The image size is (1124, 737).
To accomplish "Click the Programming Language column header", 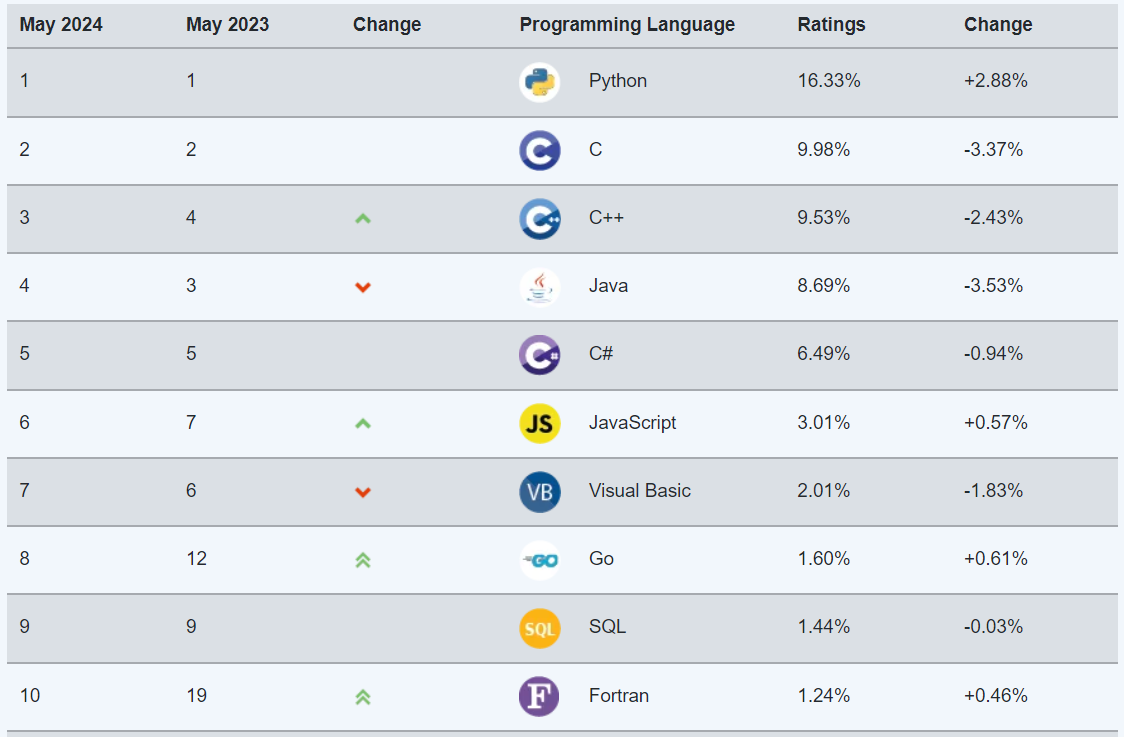I will (627, 24).
